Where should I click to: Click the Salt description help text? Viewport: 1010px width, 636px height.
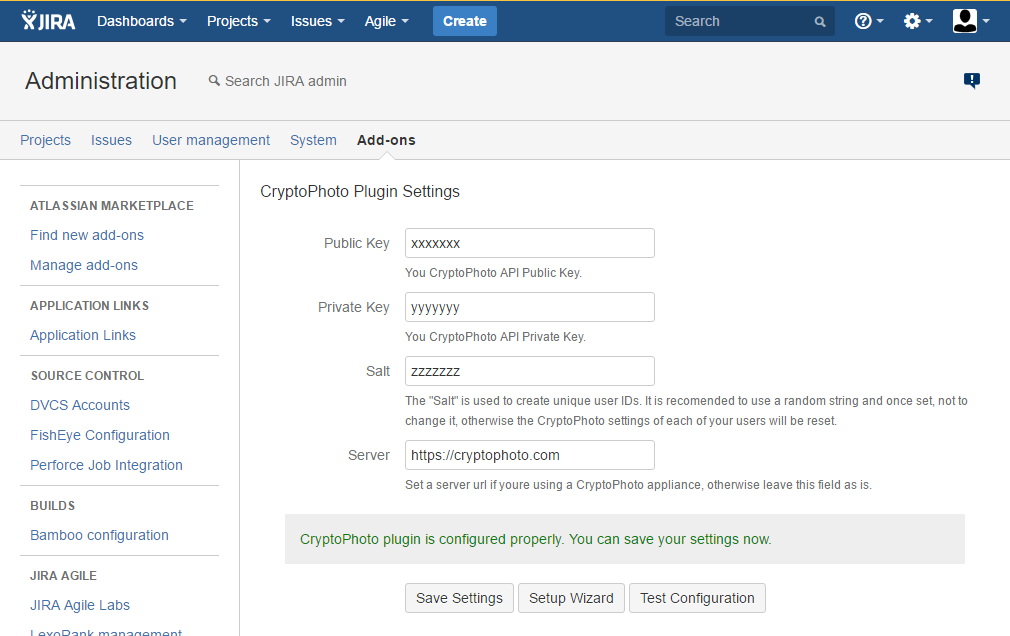click(x=686, y=410)
